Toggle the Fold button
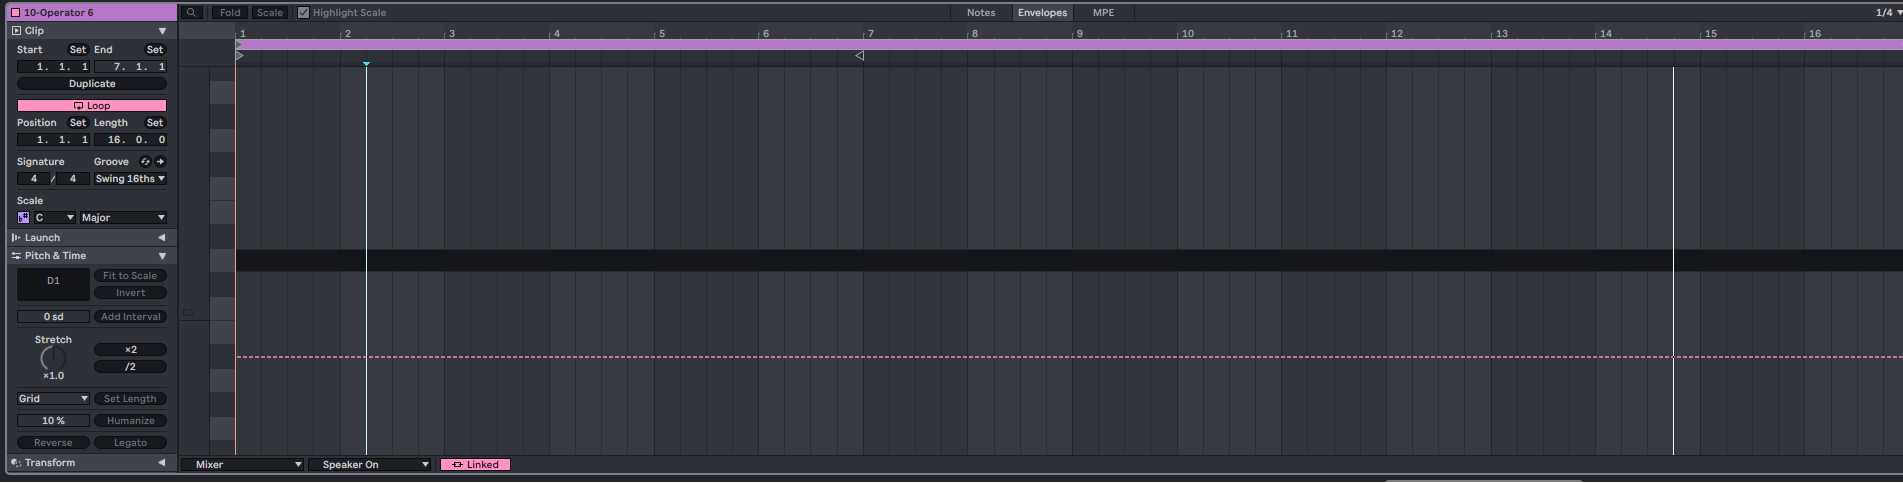This screenshot has height=483, width=1903. tap(230, 13)
